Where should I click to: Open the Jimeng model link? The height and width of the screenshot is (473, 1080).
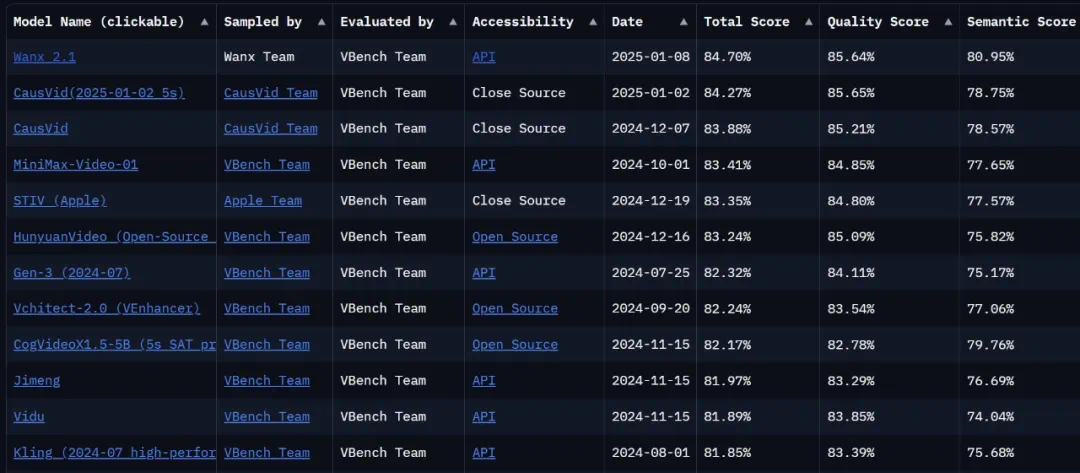(x=36, y=381)
